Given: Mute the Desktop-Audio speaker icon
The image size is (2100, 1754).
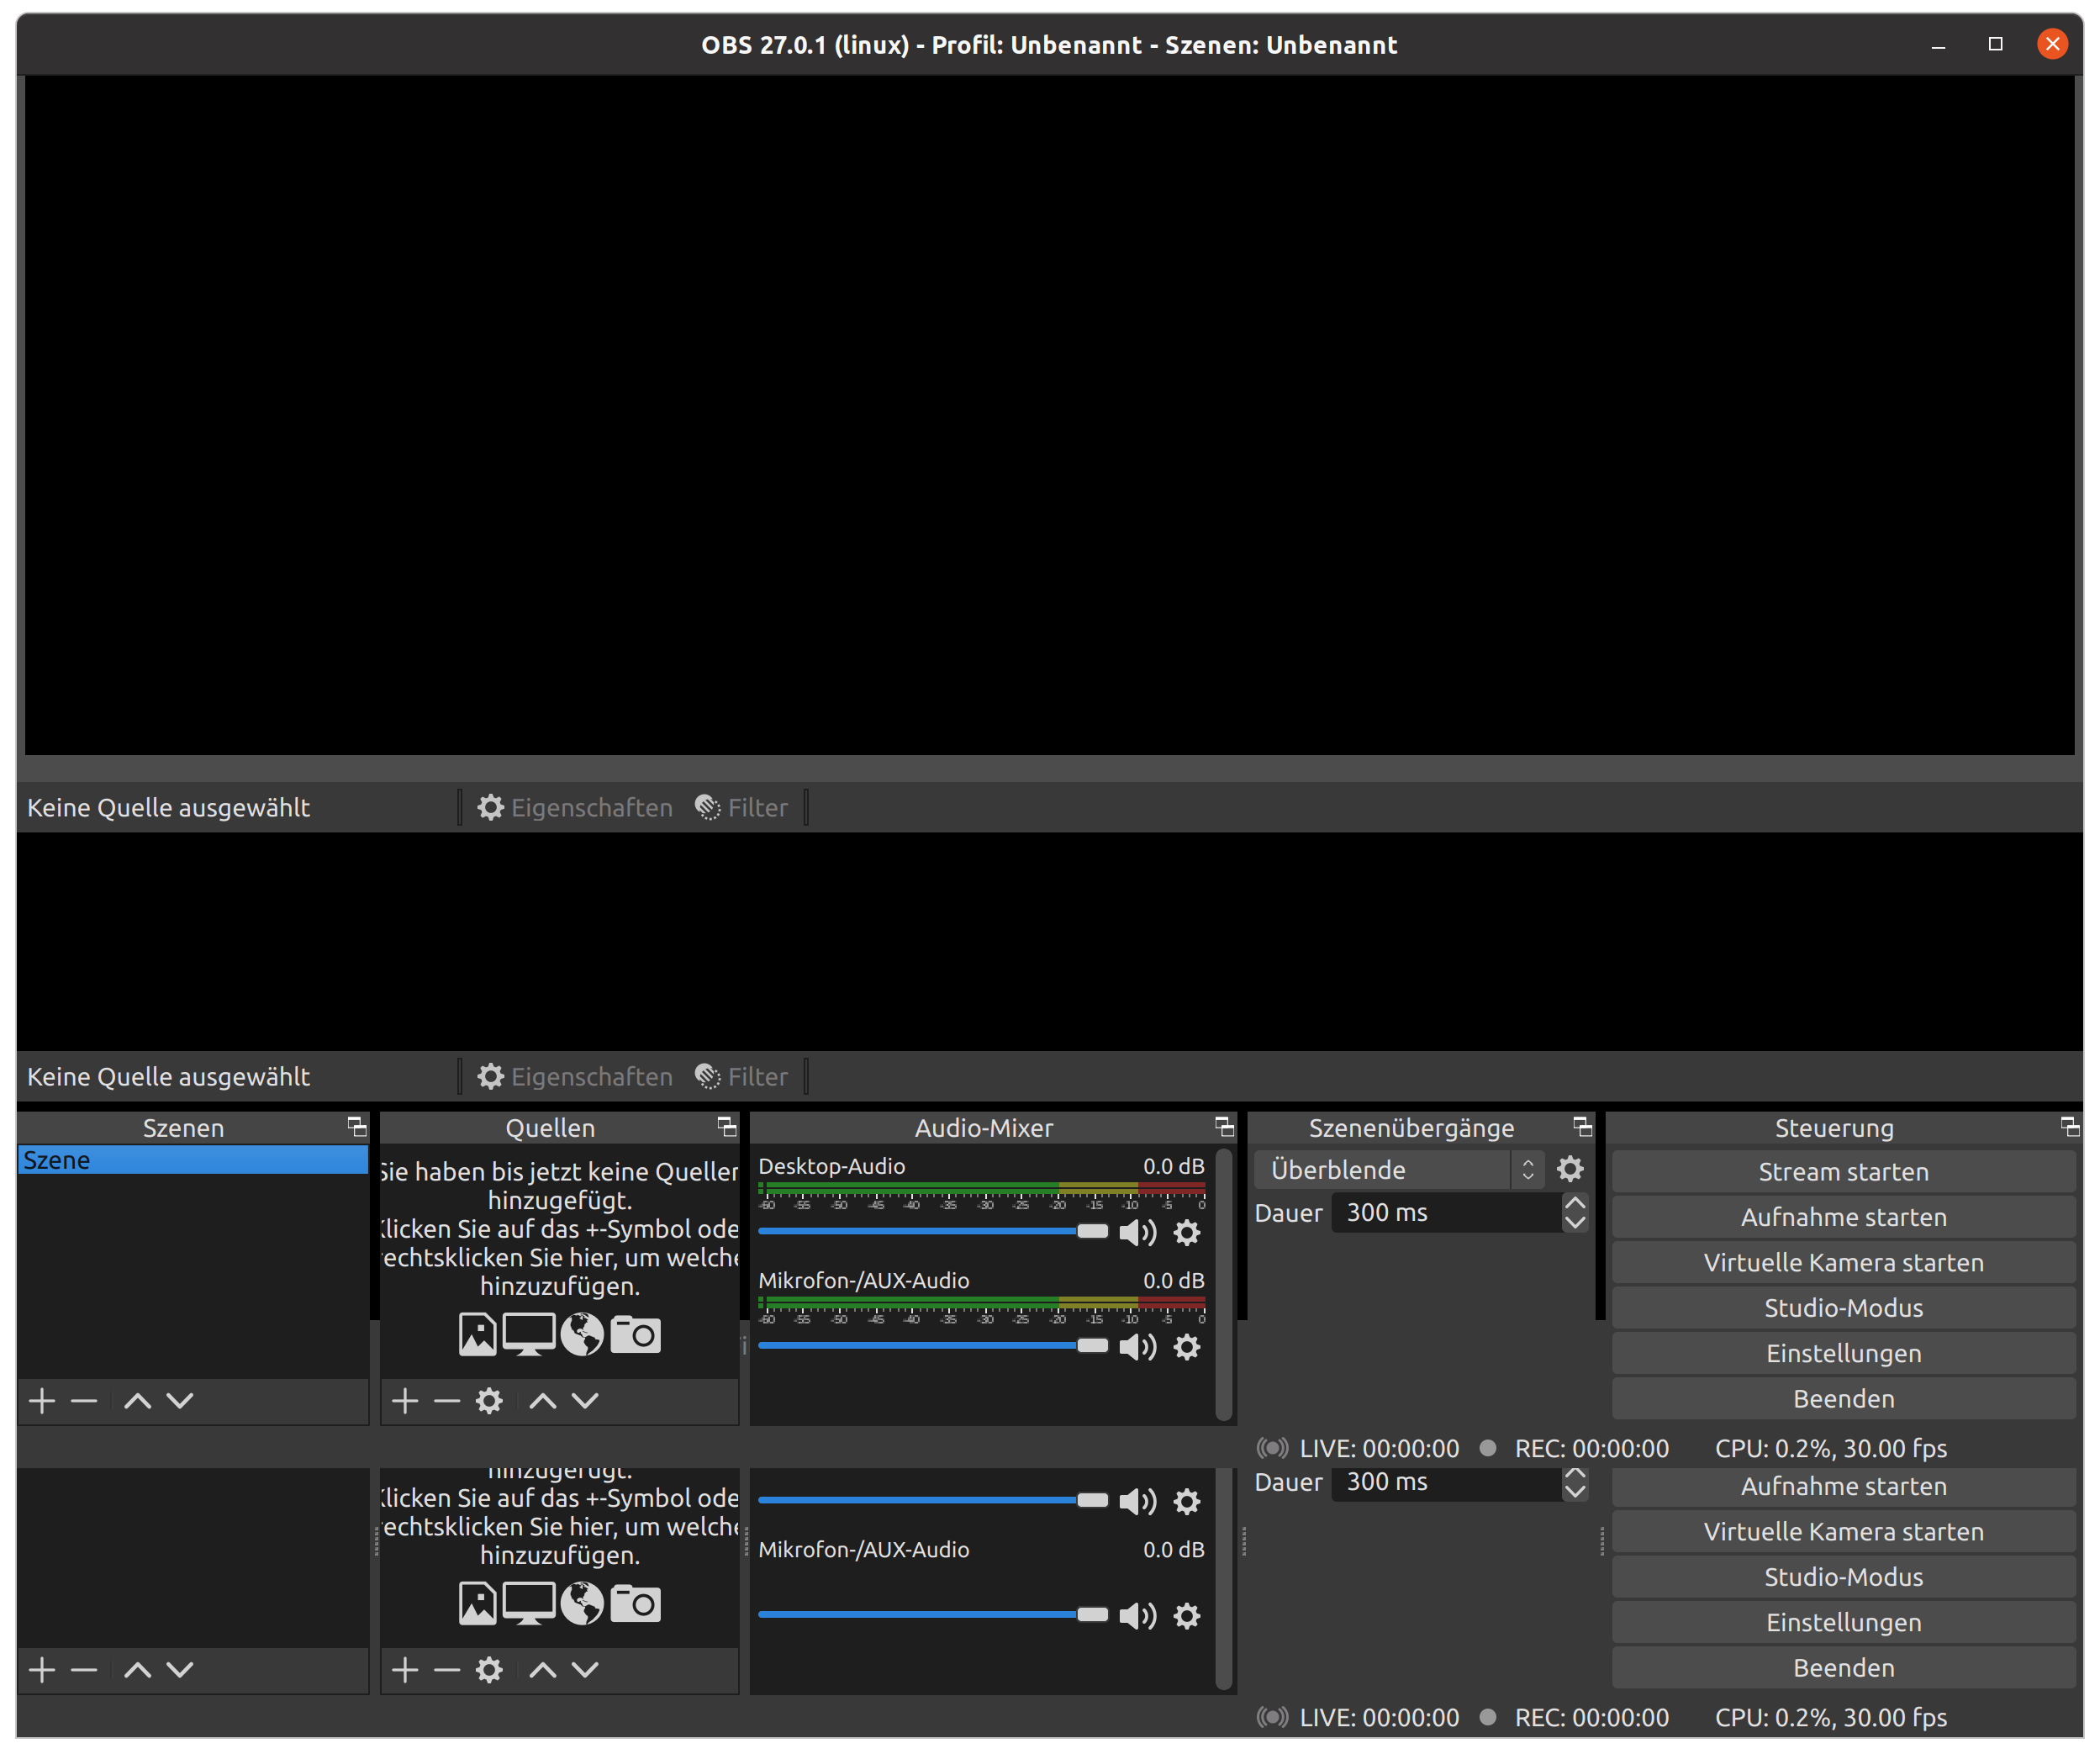Looking at the screenshot, I should click(1138, 1233).
